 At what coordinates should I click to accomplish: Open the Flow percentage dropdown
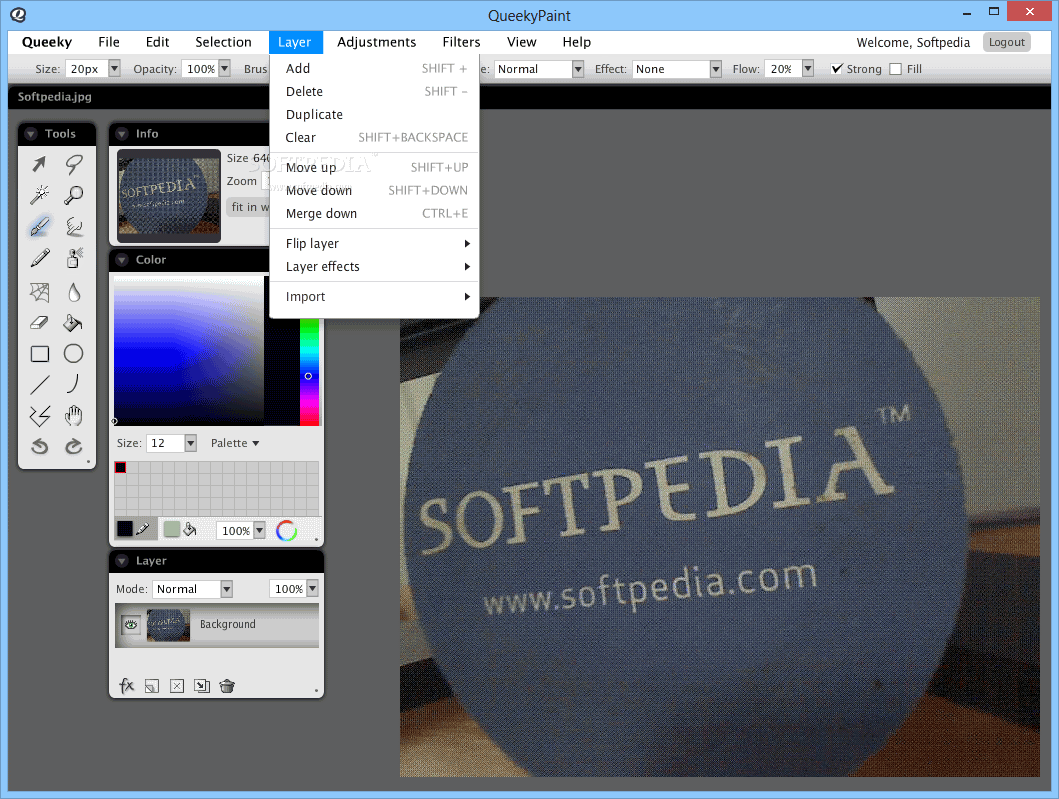click(x=808, y=69)
